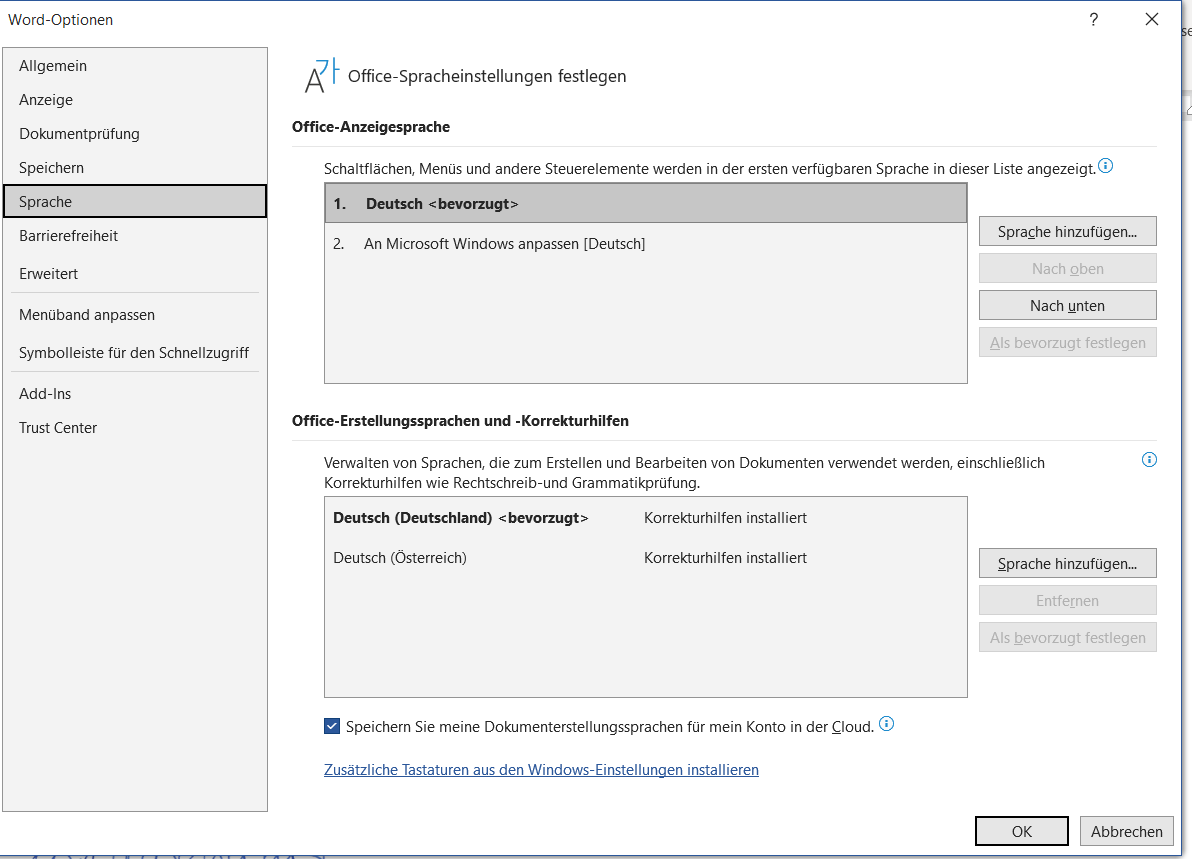Click the disabled Nach oben button

(x=1067, y=268)
